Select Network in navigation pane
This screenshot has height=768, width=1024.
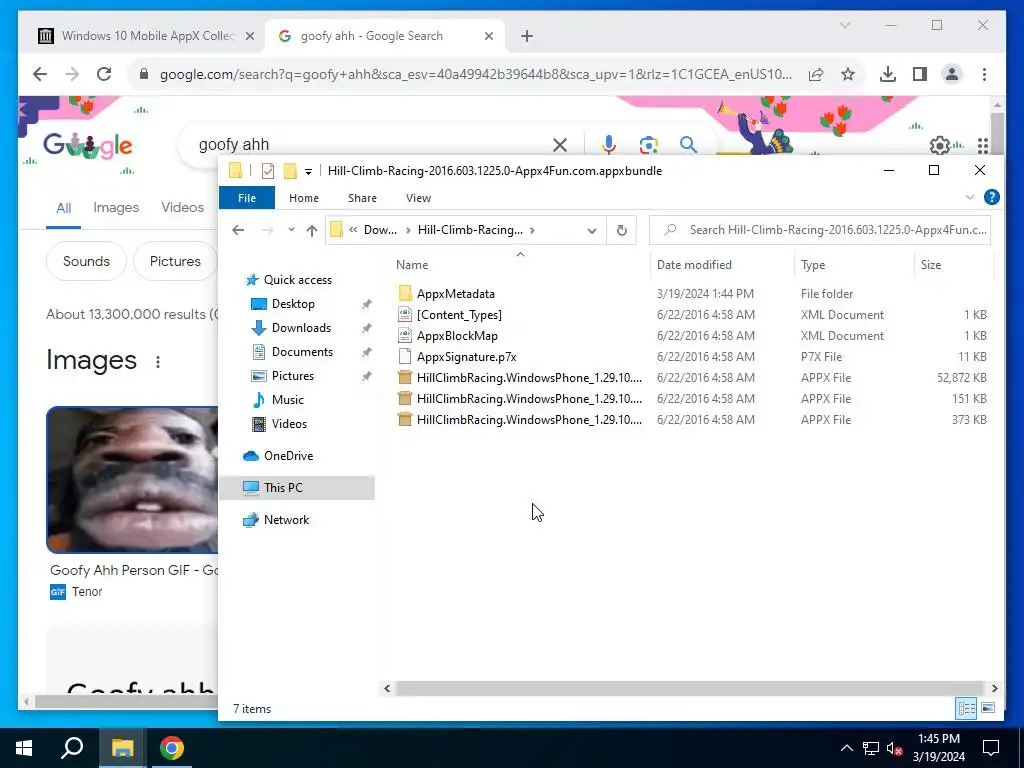pos(286,520)
